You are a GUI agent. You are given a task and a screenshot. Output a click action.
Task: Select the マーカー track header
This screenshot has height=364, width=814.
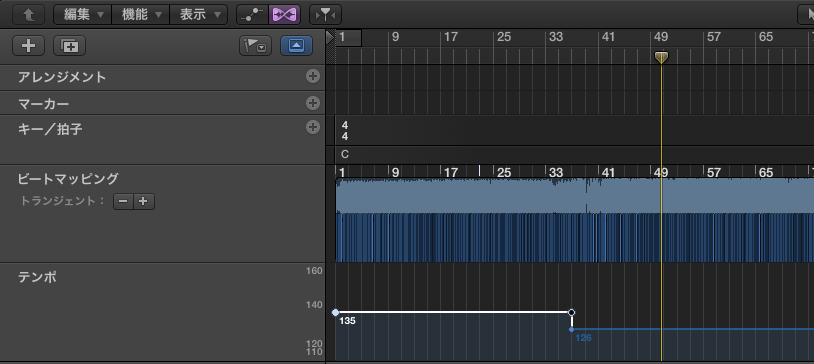[162, 103]
